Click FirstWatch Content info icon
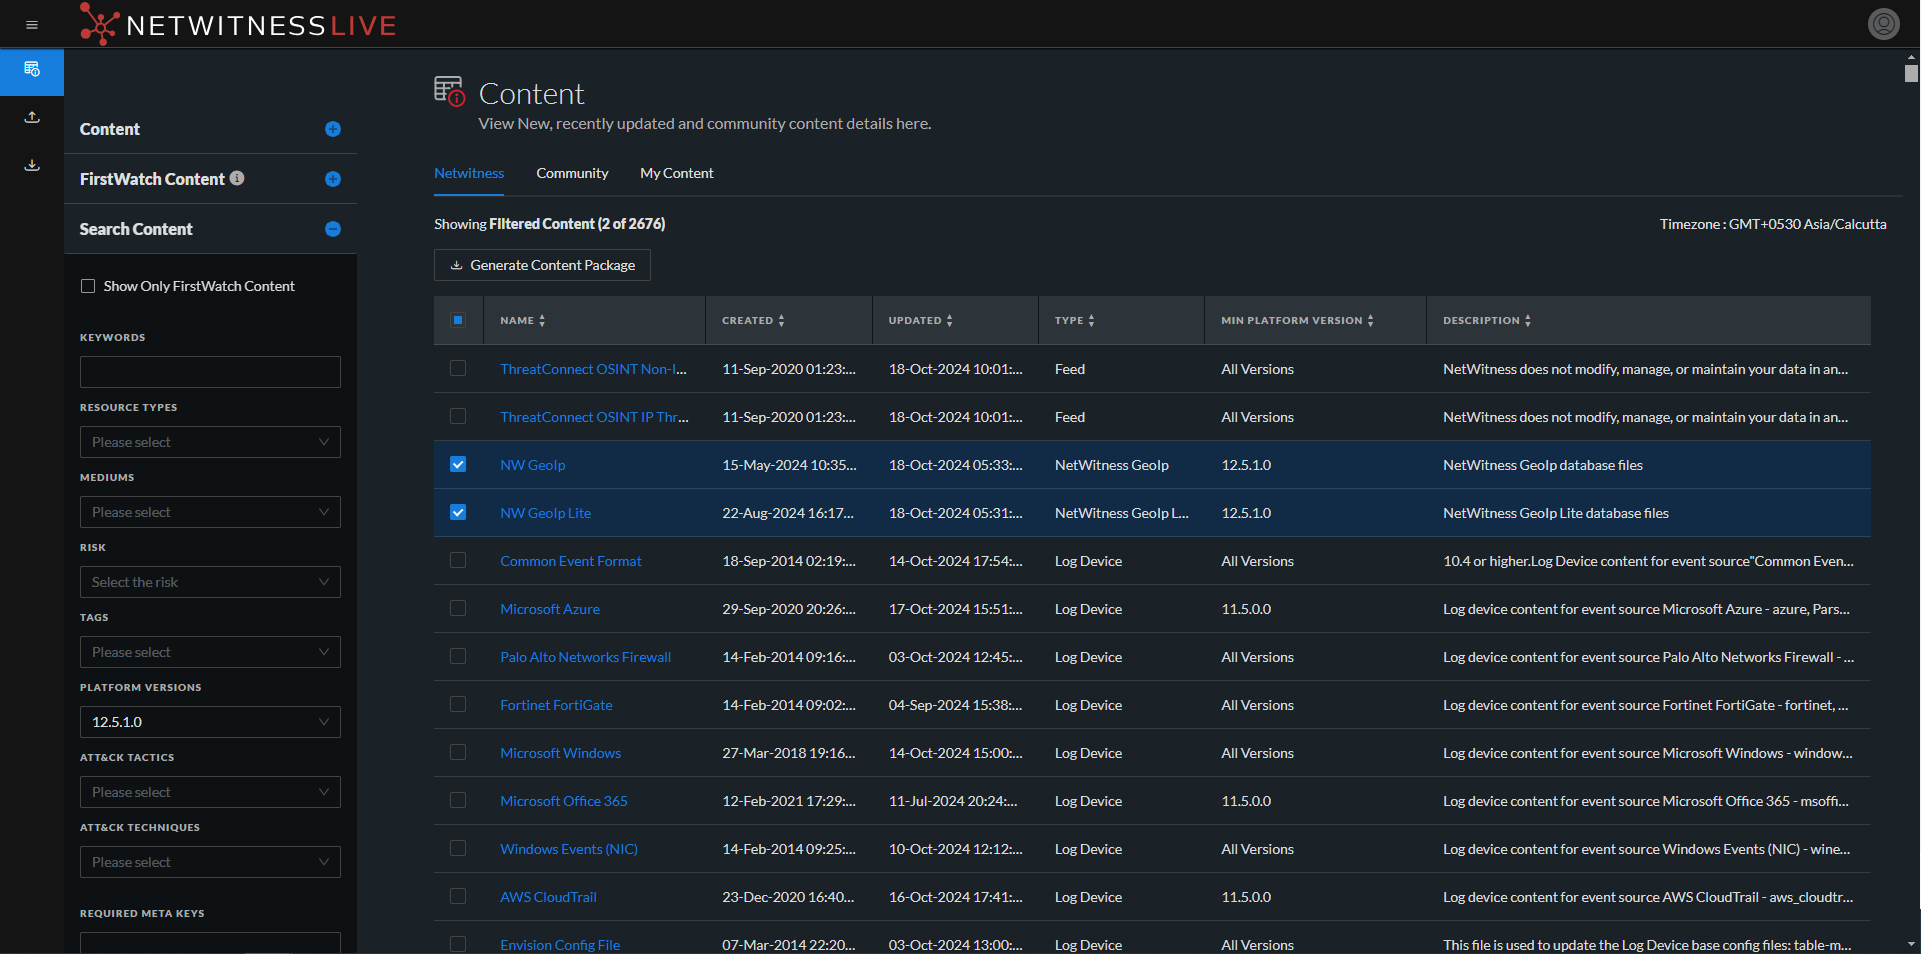The width and height of the screenshot is (1921, 954). point(237,178)
